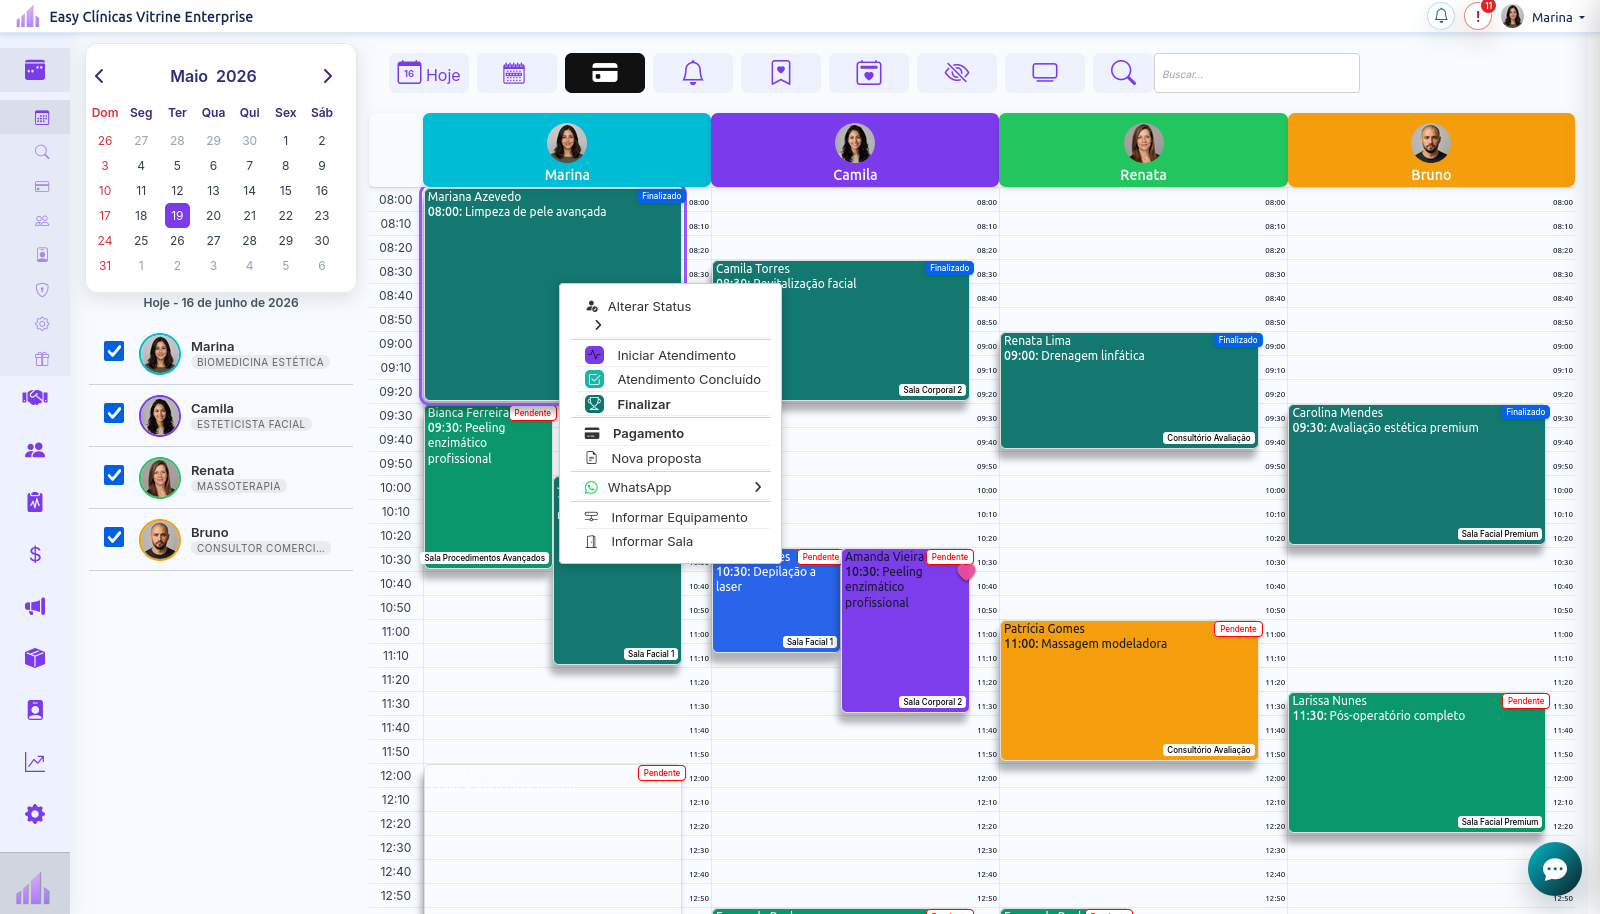1600x914 pixels.
Task: Click the calendar grid view toolbar button
Action: [516, 73]
